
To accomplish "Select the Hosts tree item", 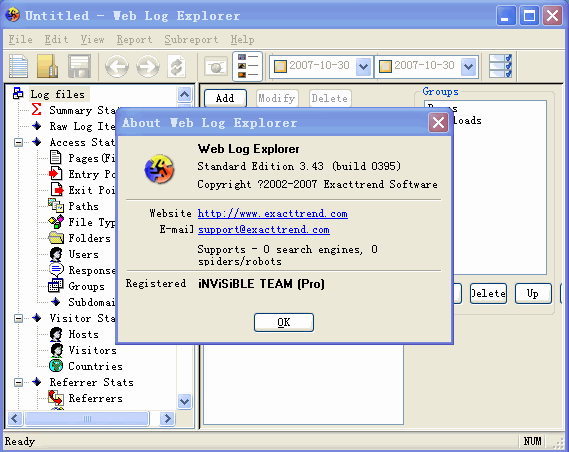I will pyautogui.click(x=83, y=334).
